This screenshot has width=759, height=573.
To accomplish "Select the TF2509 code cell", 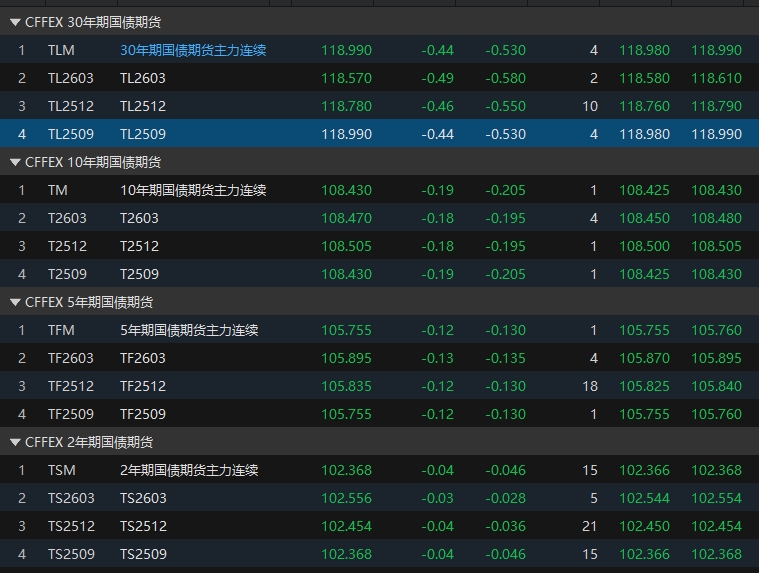I will coord(71,414).
